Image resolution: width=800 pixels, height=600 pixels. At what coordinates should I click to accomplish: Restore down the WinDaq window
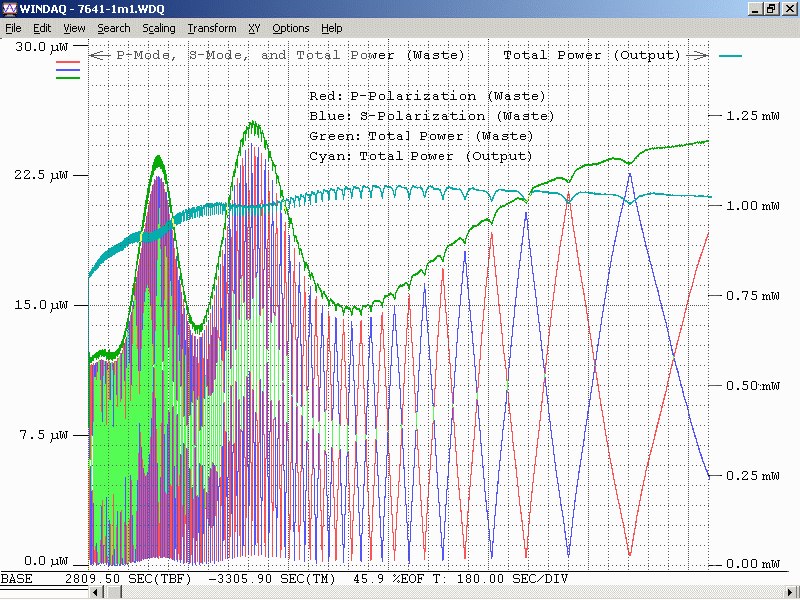tap(771, 9)
